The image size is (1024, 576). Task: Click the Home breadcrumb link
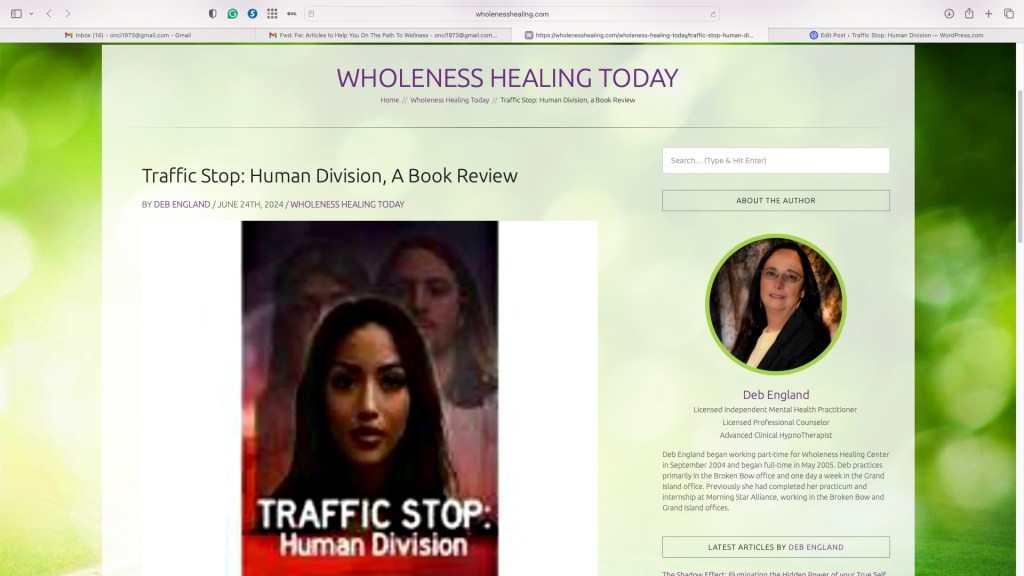click(x=389, y=100)
